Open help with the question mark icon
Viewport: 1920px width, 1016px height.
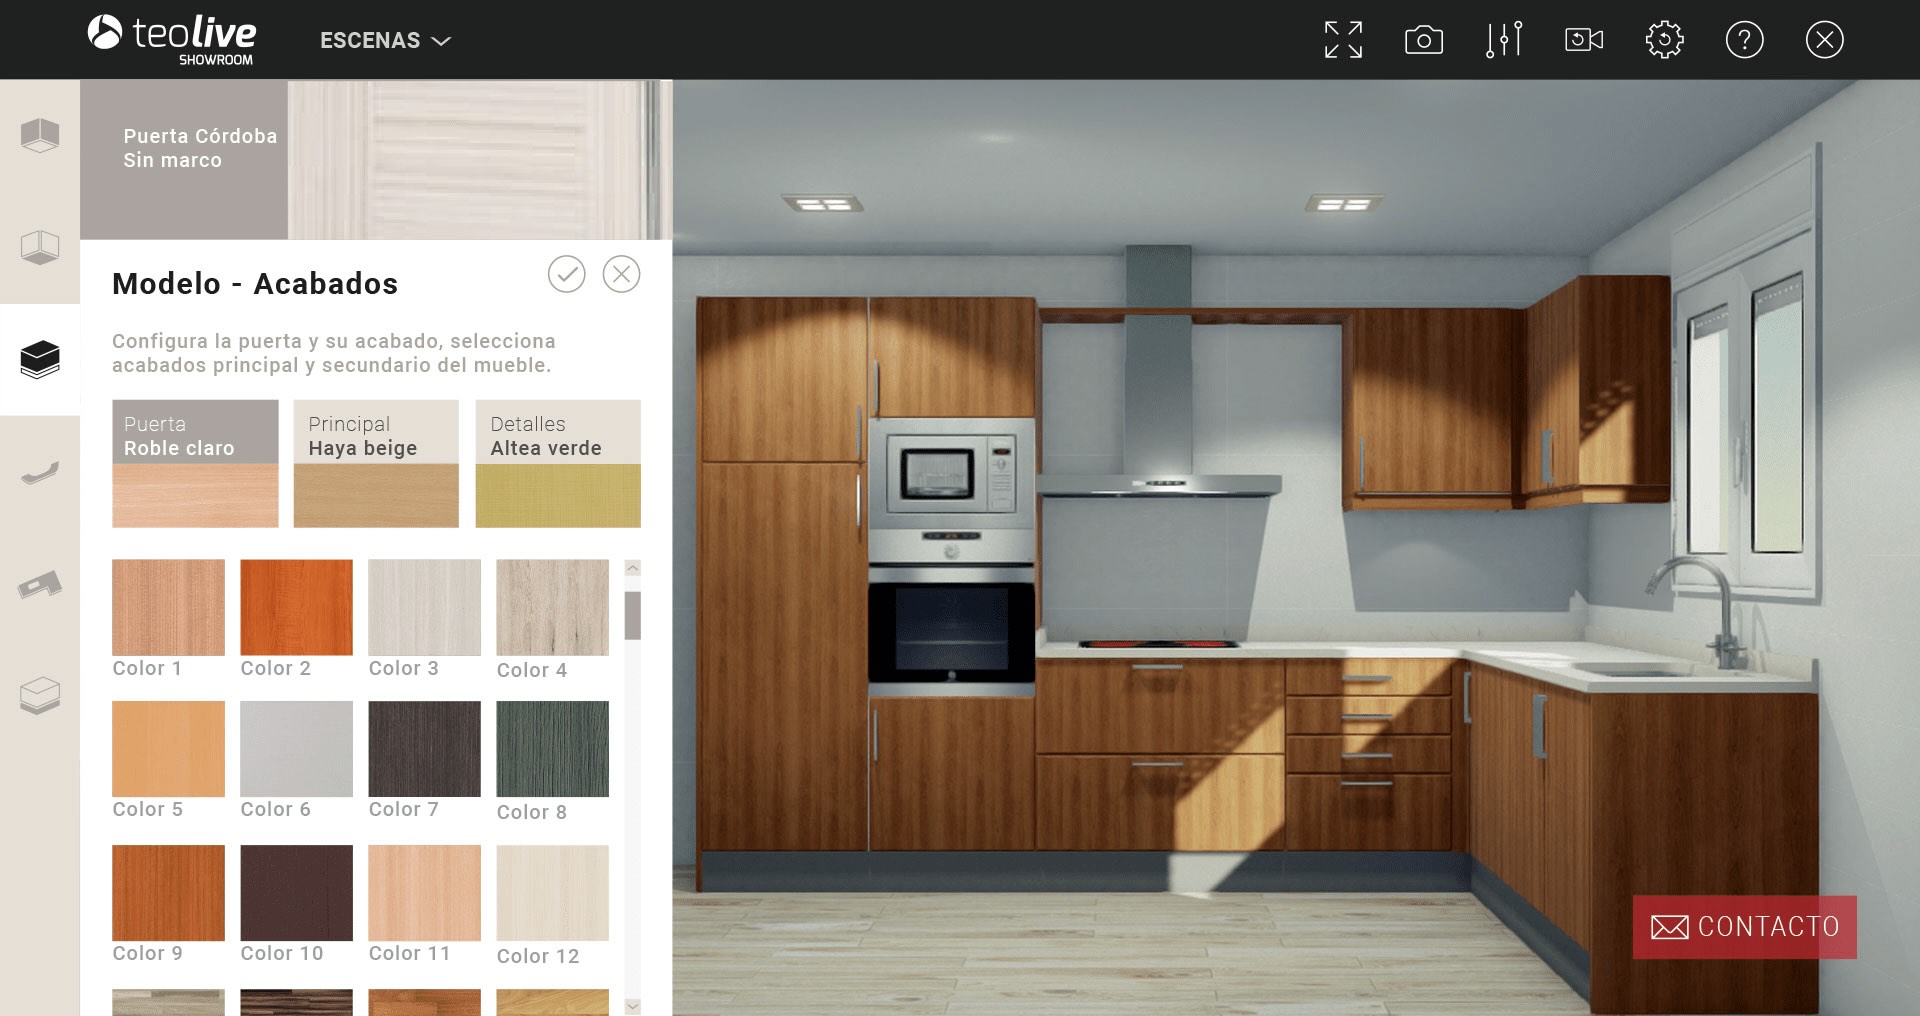click(1744, 40)
